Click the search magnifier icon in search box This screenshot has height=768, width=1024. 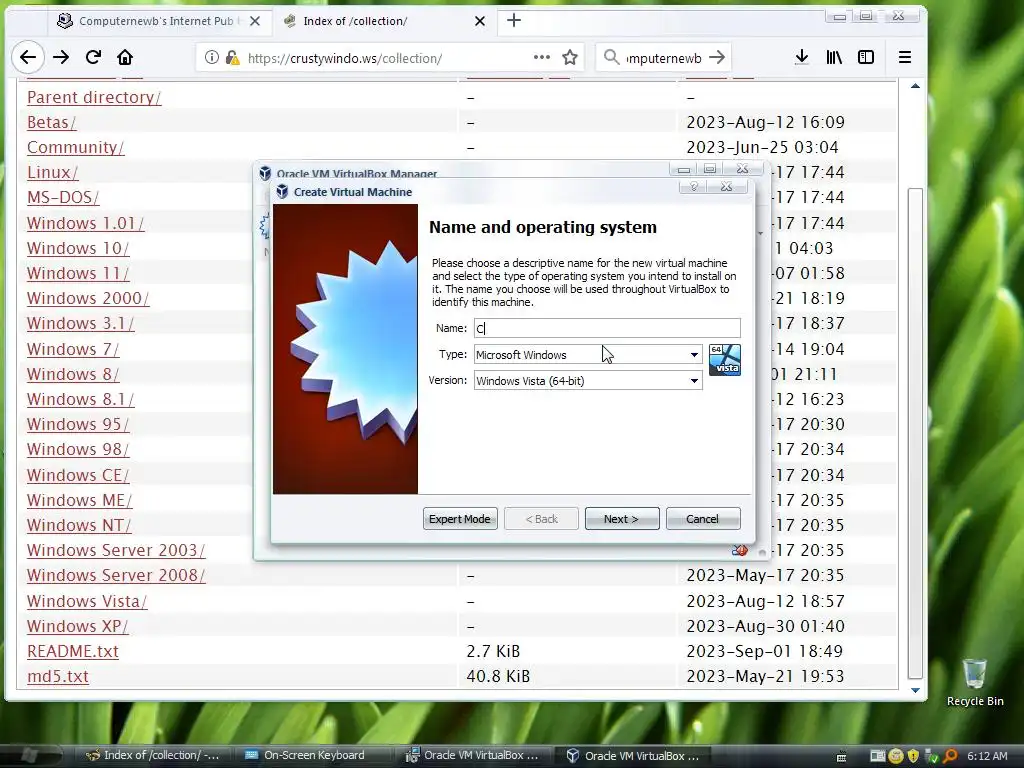(x=611, y=57)
